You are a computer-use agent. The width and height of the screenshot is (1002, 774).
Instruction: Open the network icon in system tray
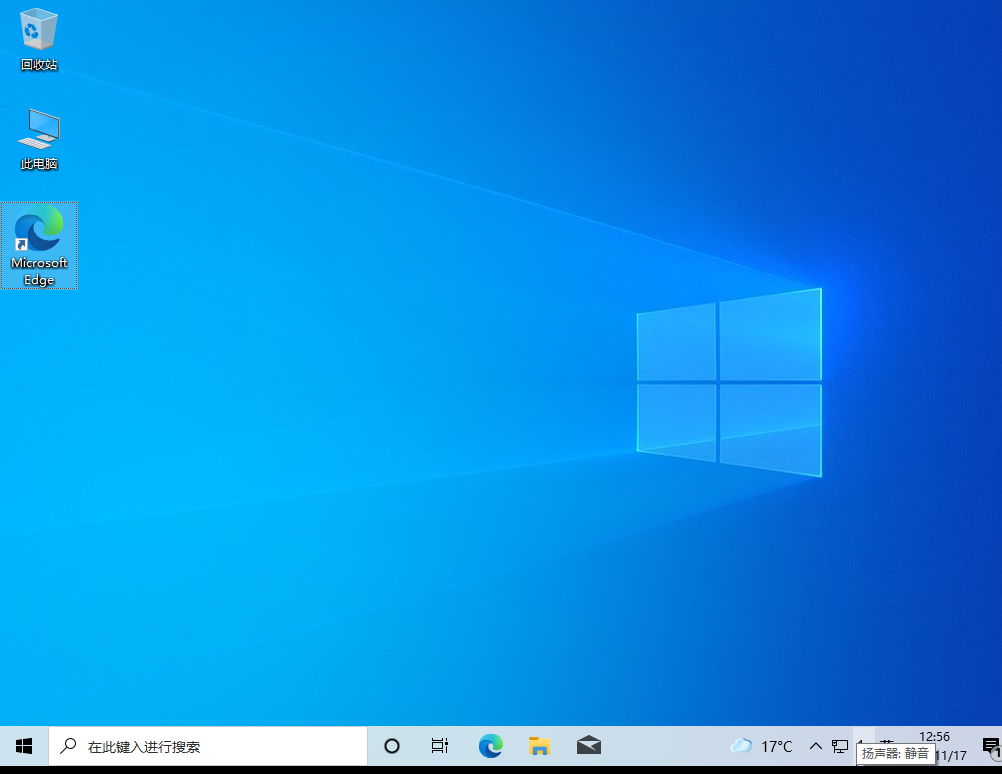[x=840, y=746]
